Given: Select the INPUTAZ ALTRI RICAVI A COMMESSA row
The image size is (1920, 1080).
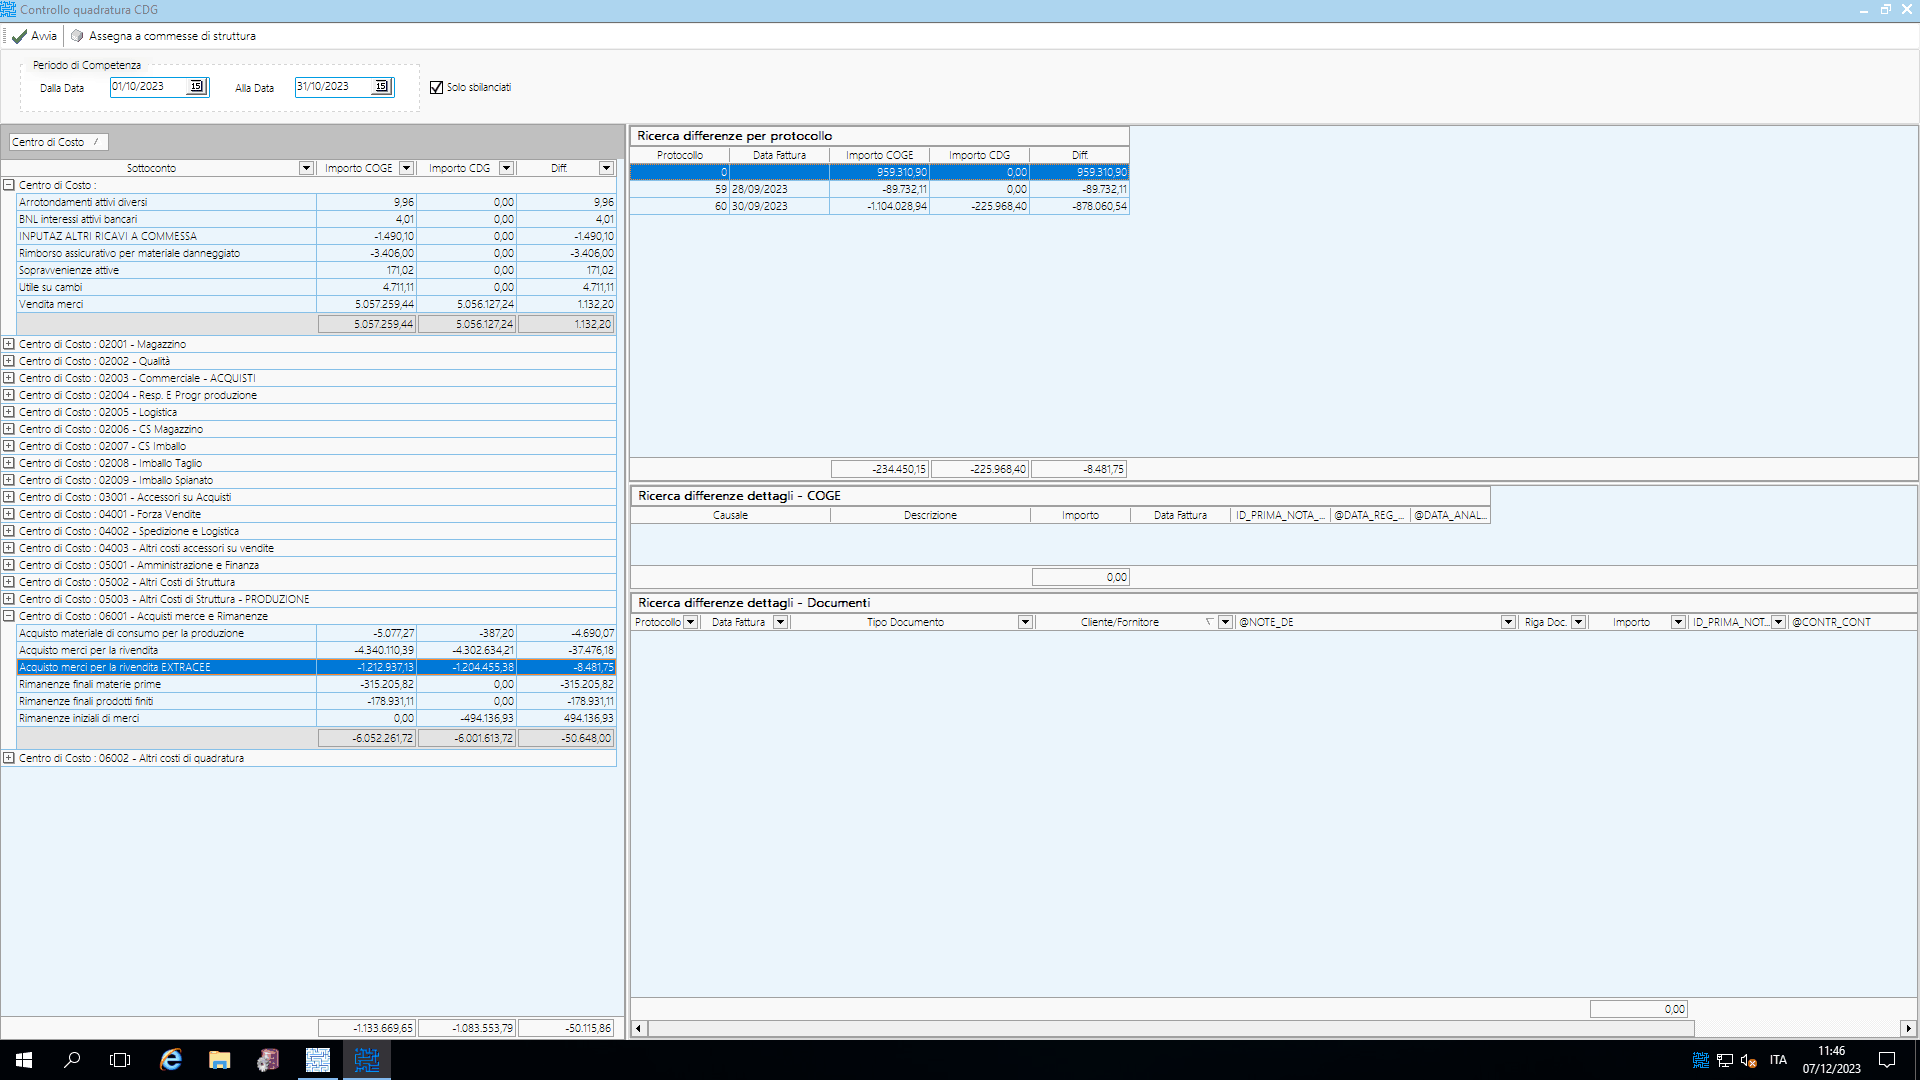Looking at the screenshot, I should pos(316,236).
